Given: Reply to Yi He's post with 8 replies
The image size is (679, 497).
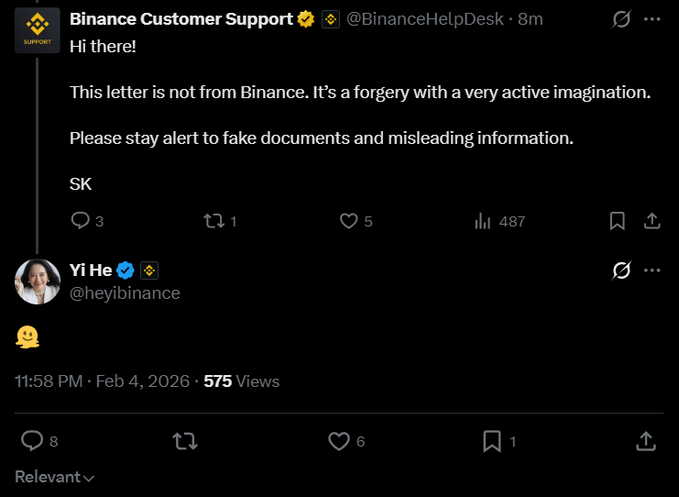Looking at the screenshot, I should (32, 440).
